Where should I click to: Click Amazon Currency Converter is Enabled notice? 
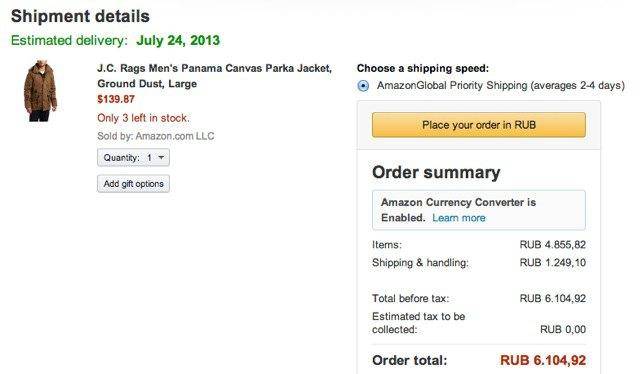pyautogui.click(x=479, y=210)
